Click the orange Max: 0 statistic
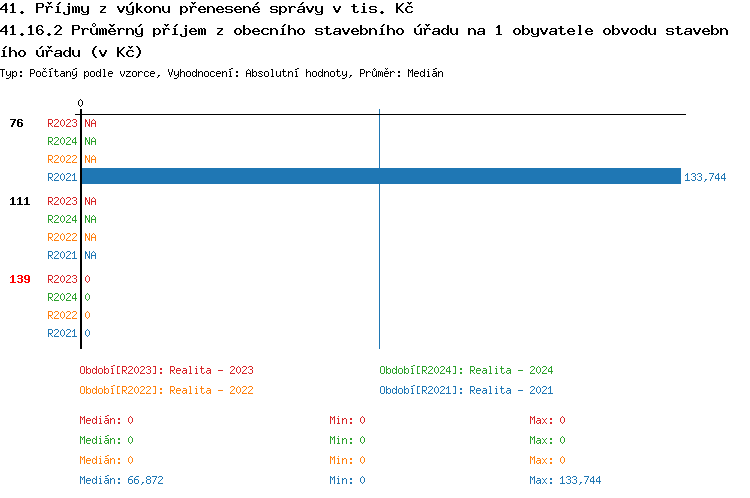The height and width of the screenshot is (498, 750). 547,460
